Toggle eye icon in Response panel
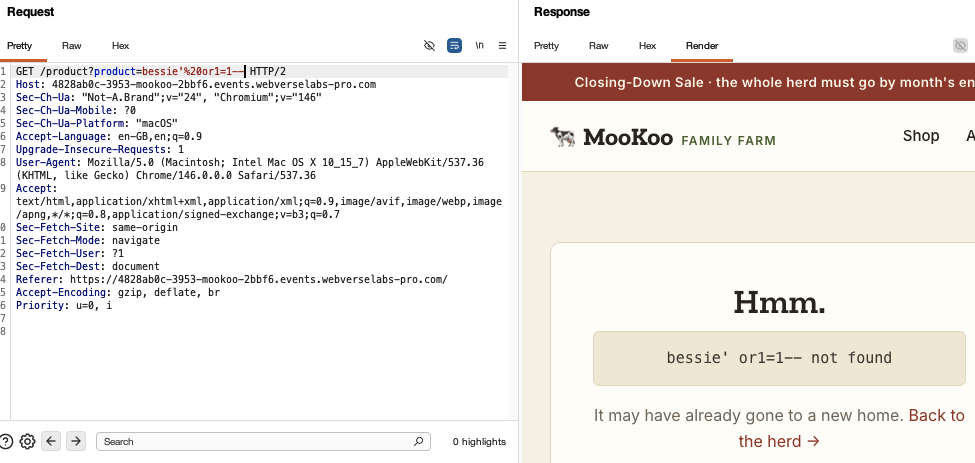 [x=960, y=45]
